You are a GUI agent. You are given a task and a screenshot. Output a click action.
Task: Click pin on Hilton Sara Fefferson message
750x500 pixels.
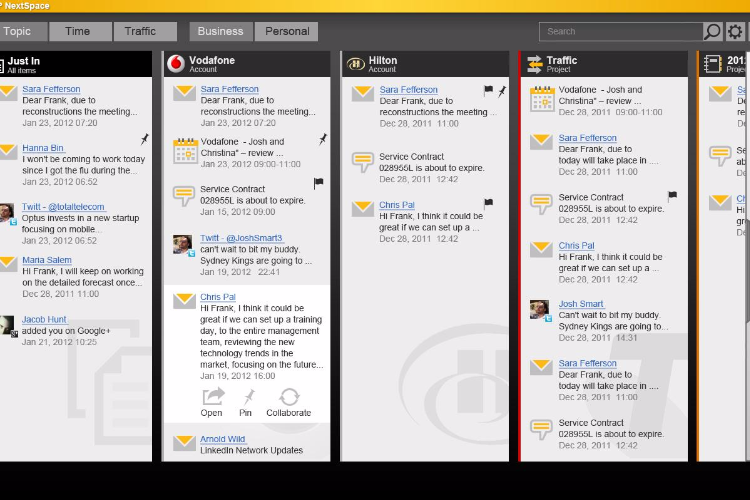coord(502,91)
